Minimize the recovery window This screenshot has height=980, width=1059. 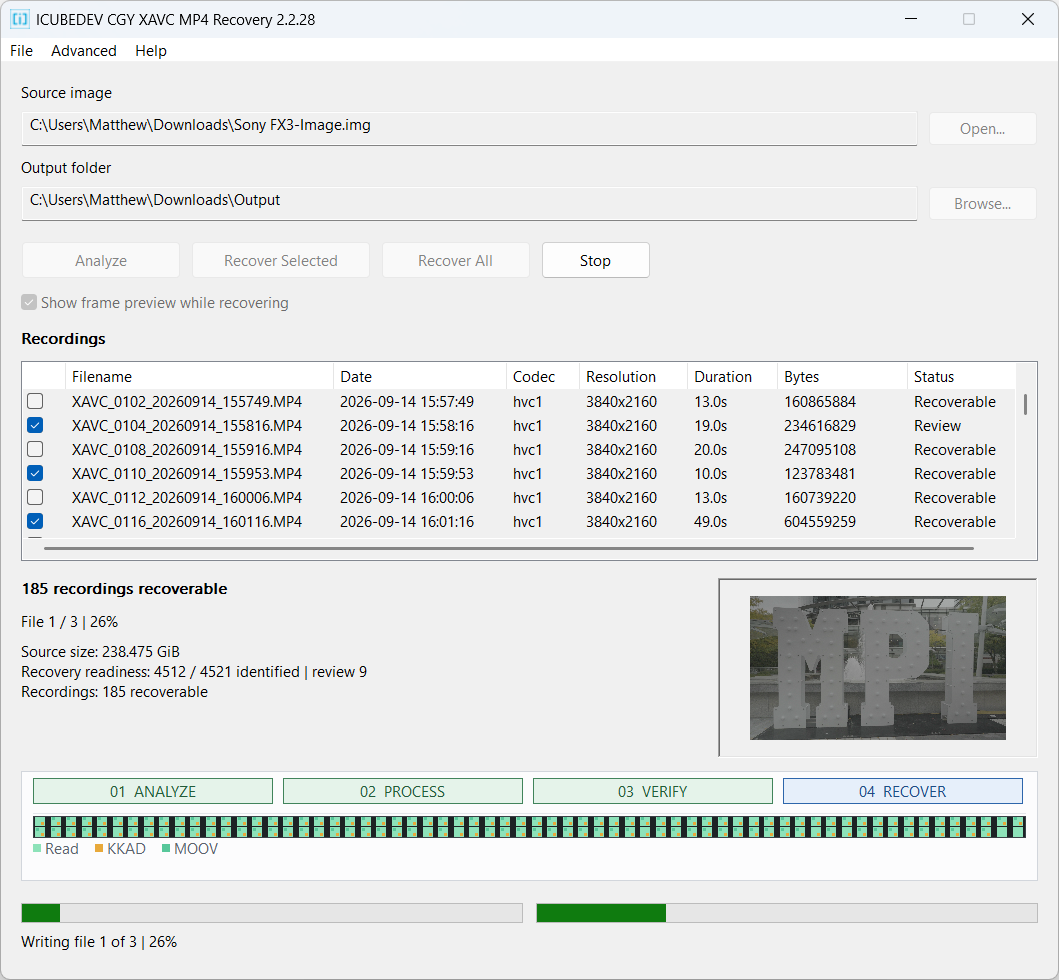910,19
